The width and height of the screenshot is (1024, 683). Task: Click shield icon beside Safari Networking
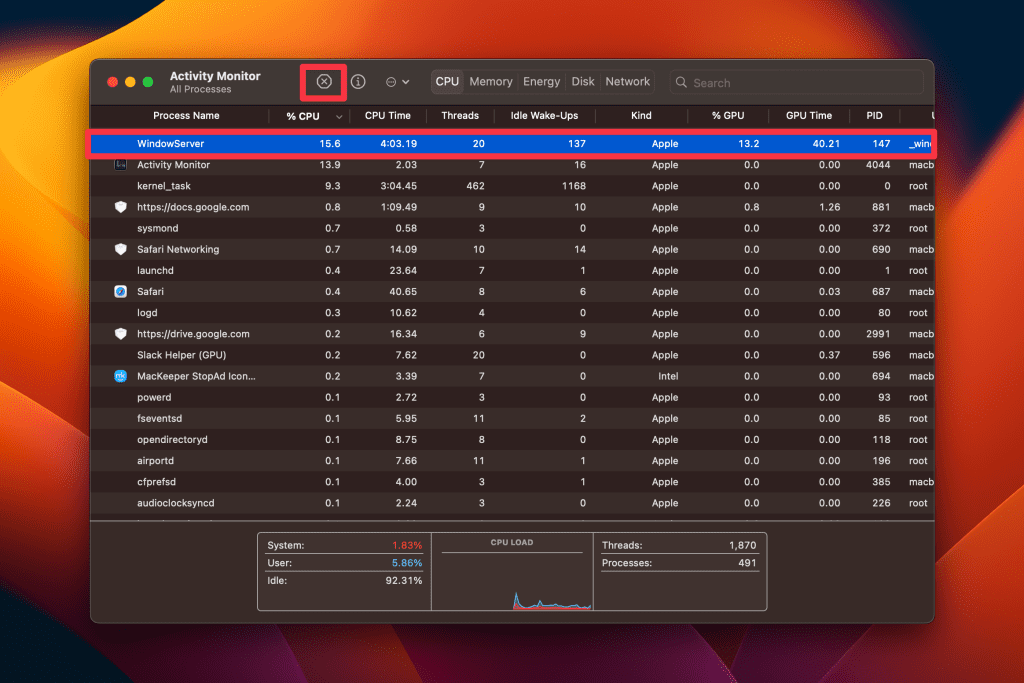(x=120, y=249)
